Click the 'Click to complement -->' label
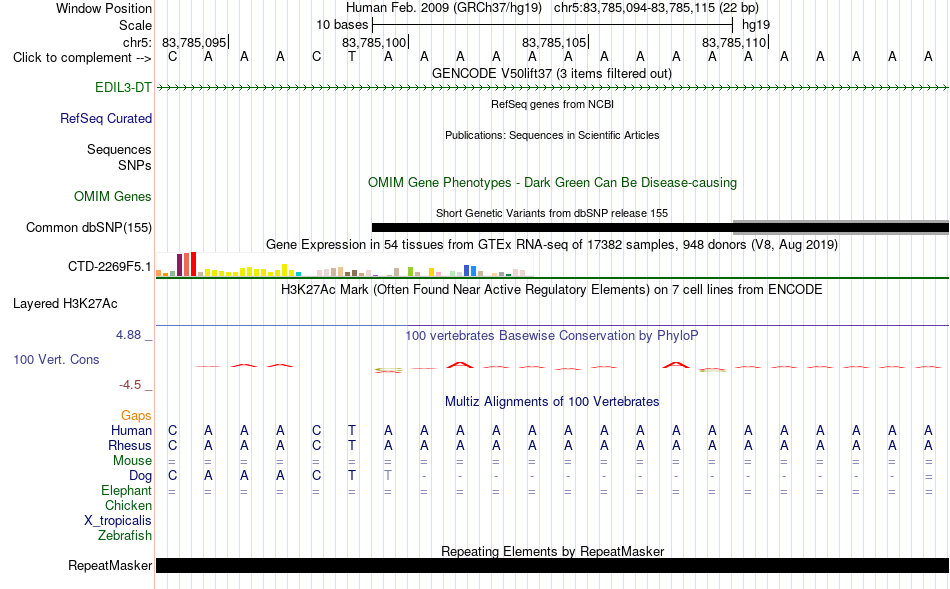 [x=82, y=58]
